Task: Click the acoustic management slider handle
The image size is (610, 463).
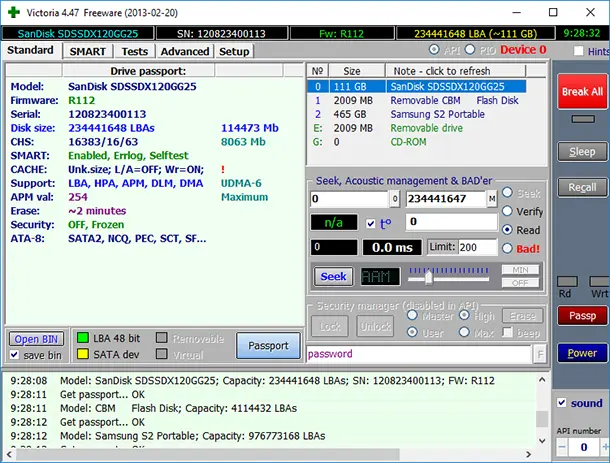Action: (x=428, y=278)
